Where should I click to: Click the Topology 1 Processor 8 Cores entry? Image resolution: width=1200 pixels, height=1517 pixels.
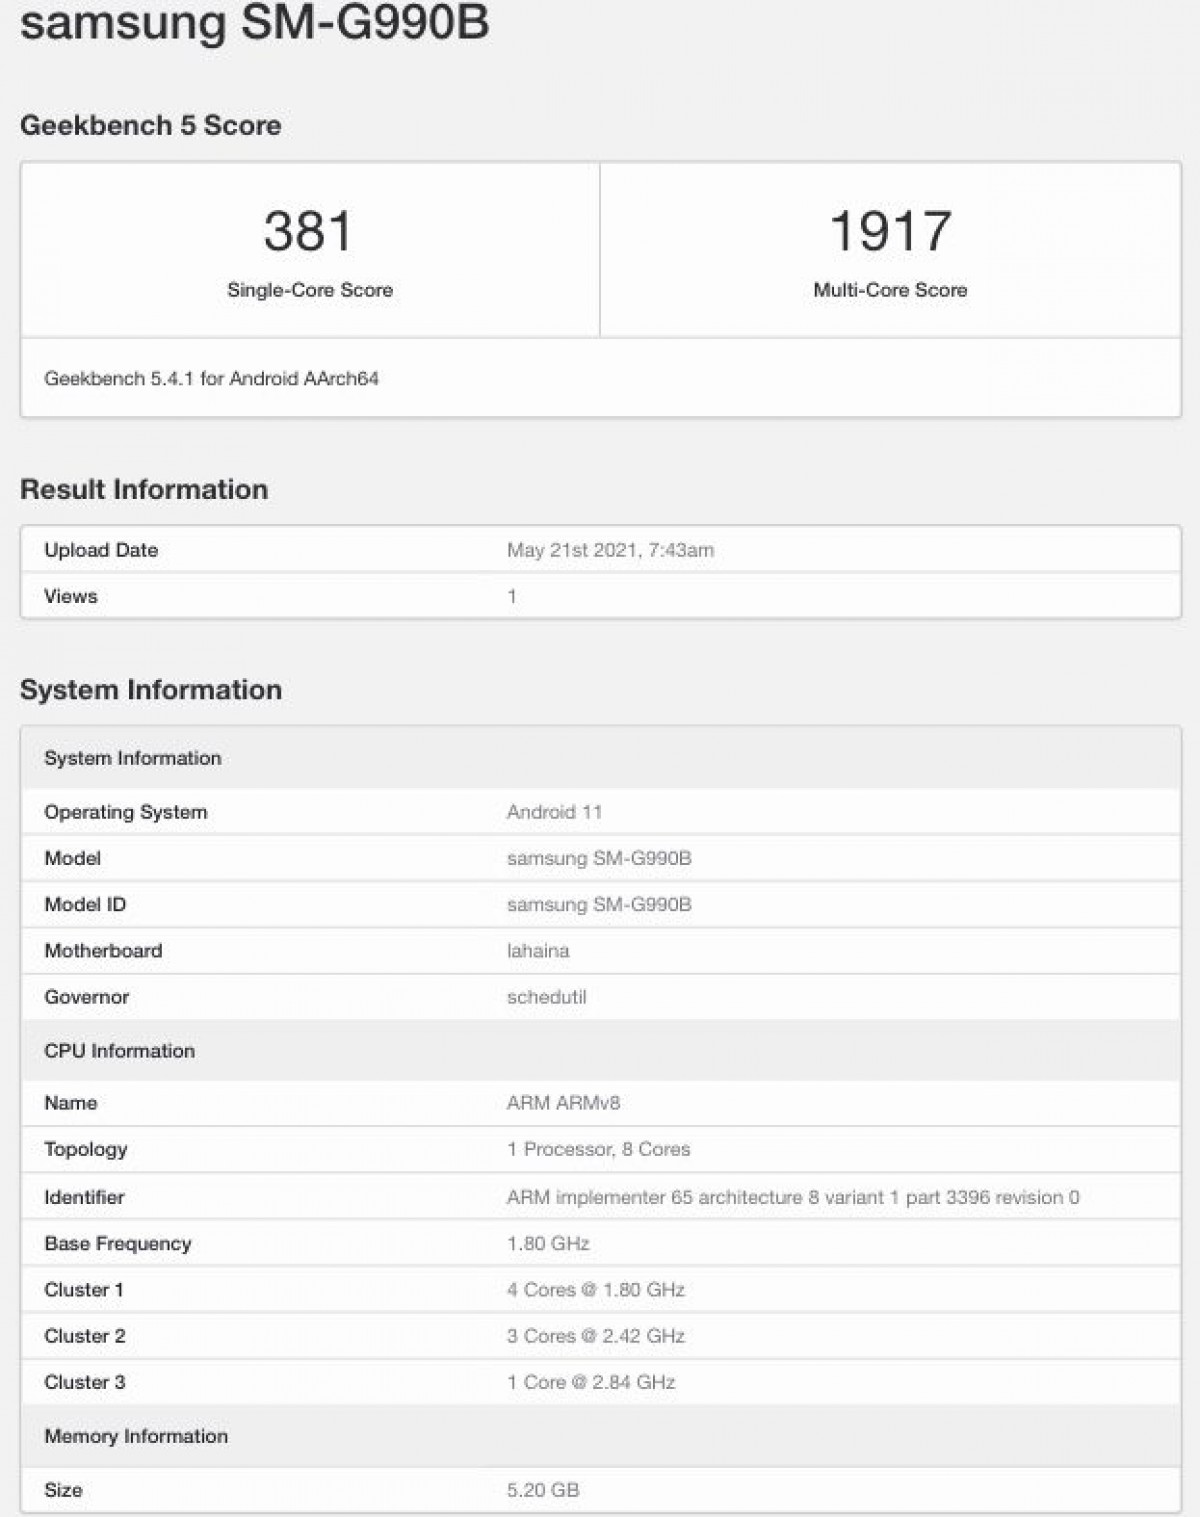click(x=597, y=1149)
